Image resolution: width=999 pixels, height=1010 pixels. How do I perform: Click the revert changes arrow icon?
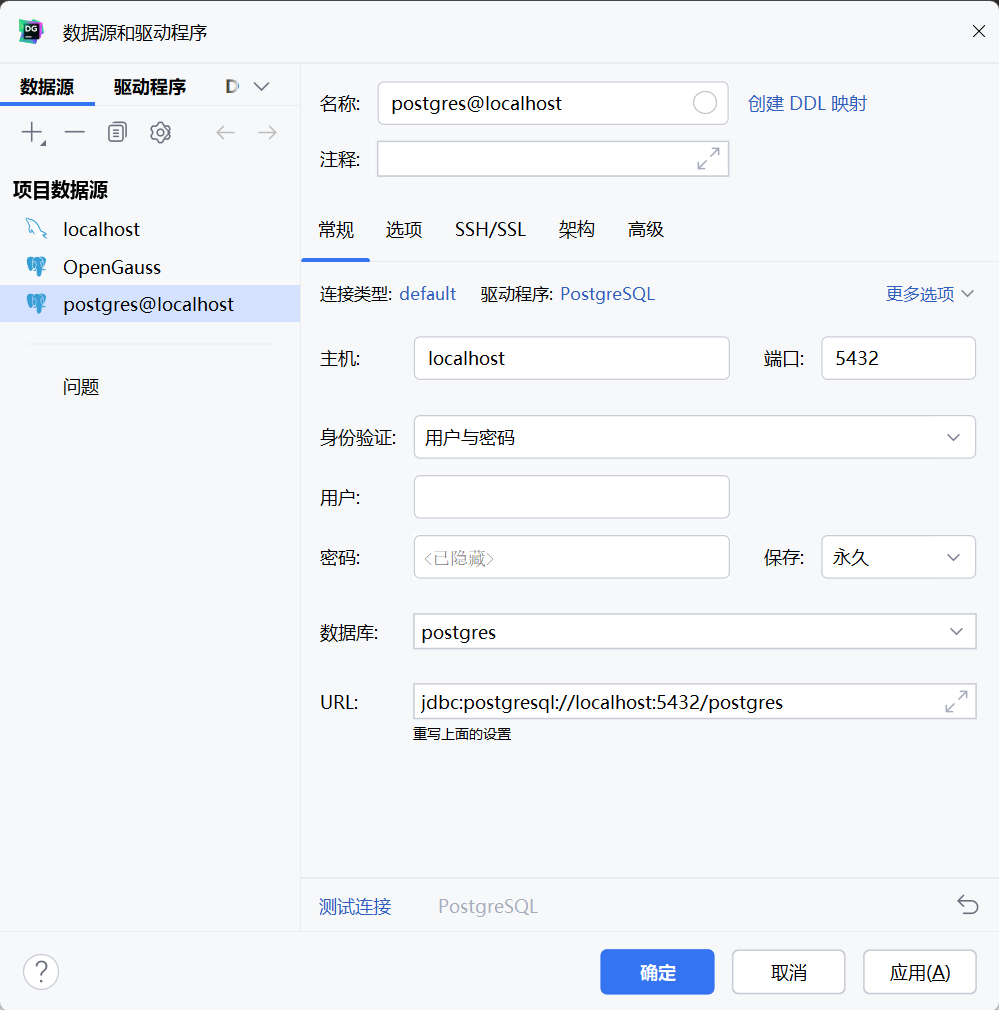[x=967, y=905]
